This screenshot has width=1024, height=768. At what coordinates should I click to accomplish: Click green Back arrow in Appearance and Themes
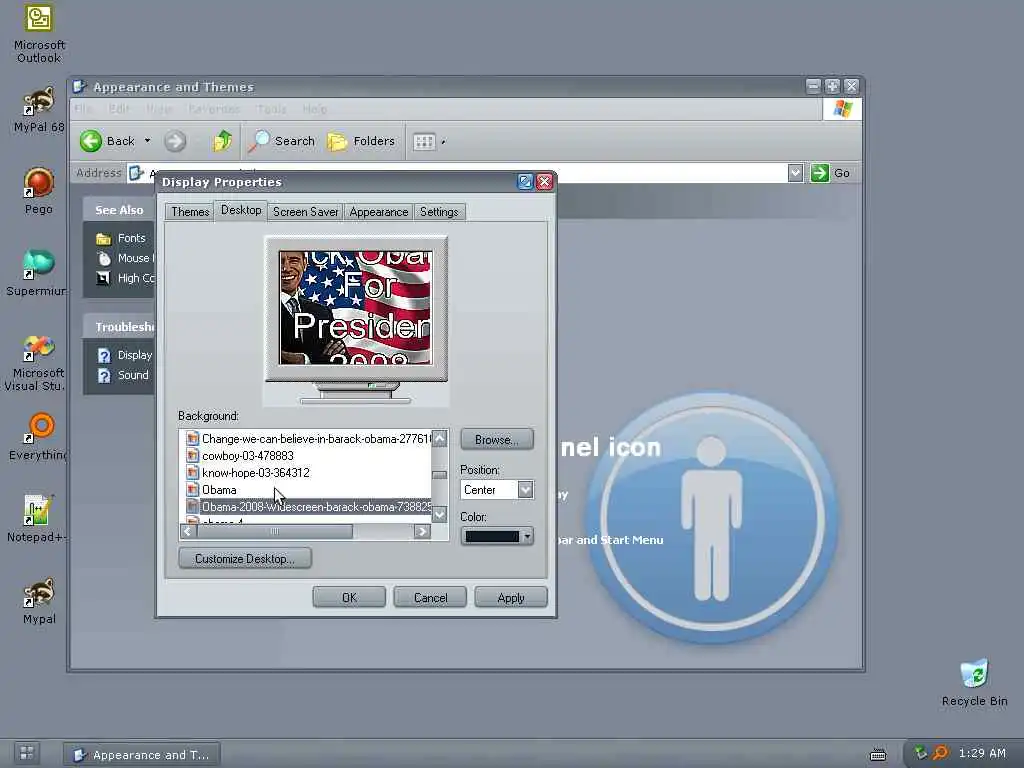(x=107, y=141)
